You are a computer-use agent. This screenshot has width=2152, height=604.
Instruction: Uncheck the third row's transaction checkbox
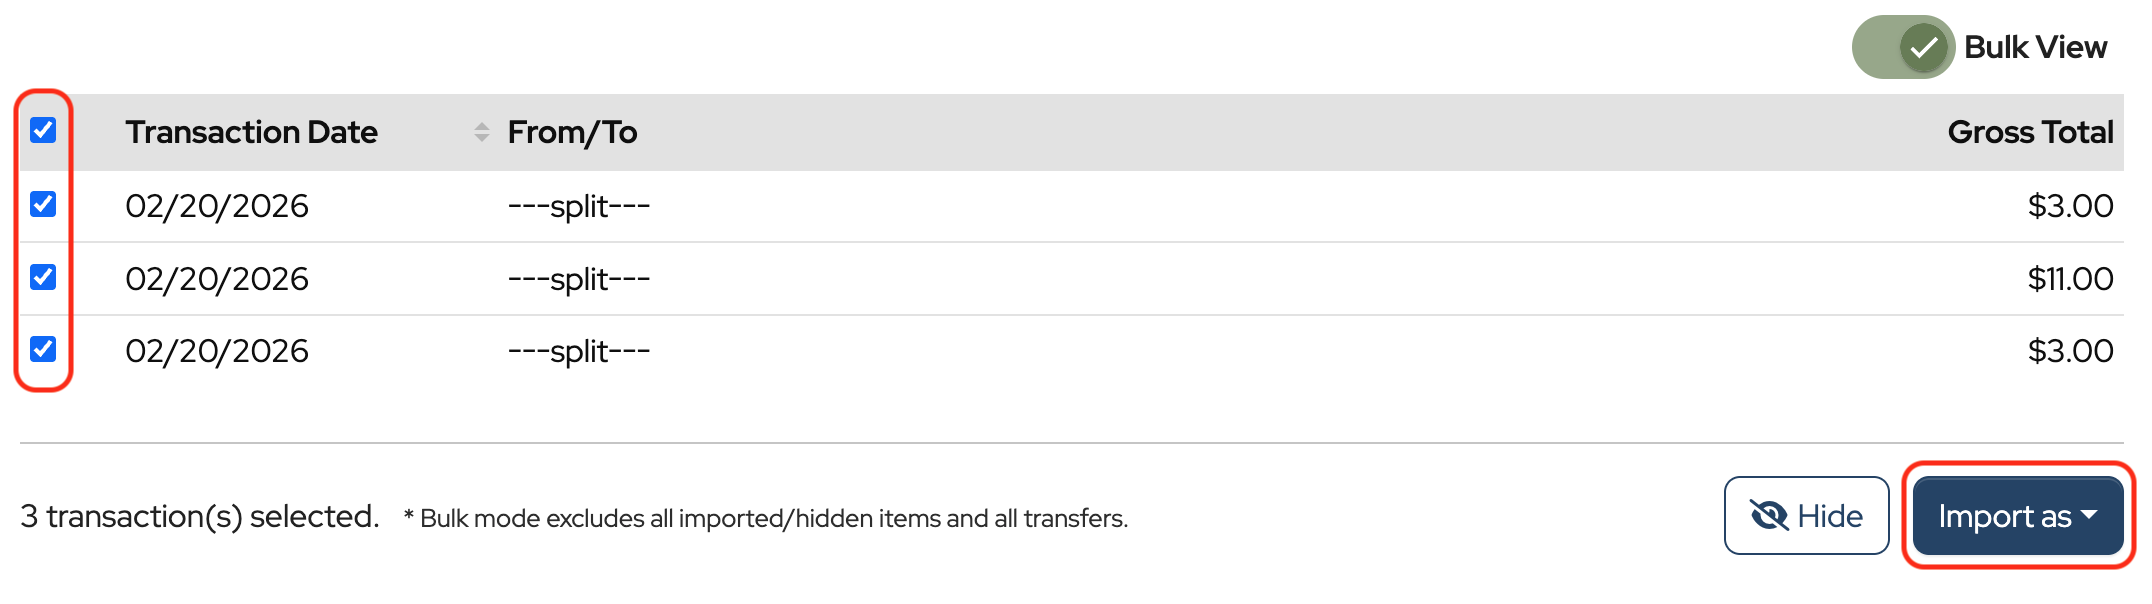pyautogui.click(x=43, y=349)
